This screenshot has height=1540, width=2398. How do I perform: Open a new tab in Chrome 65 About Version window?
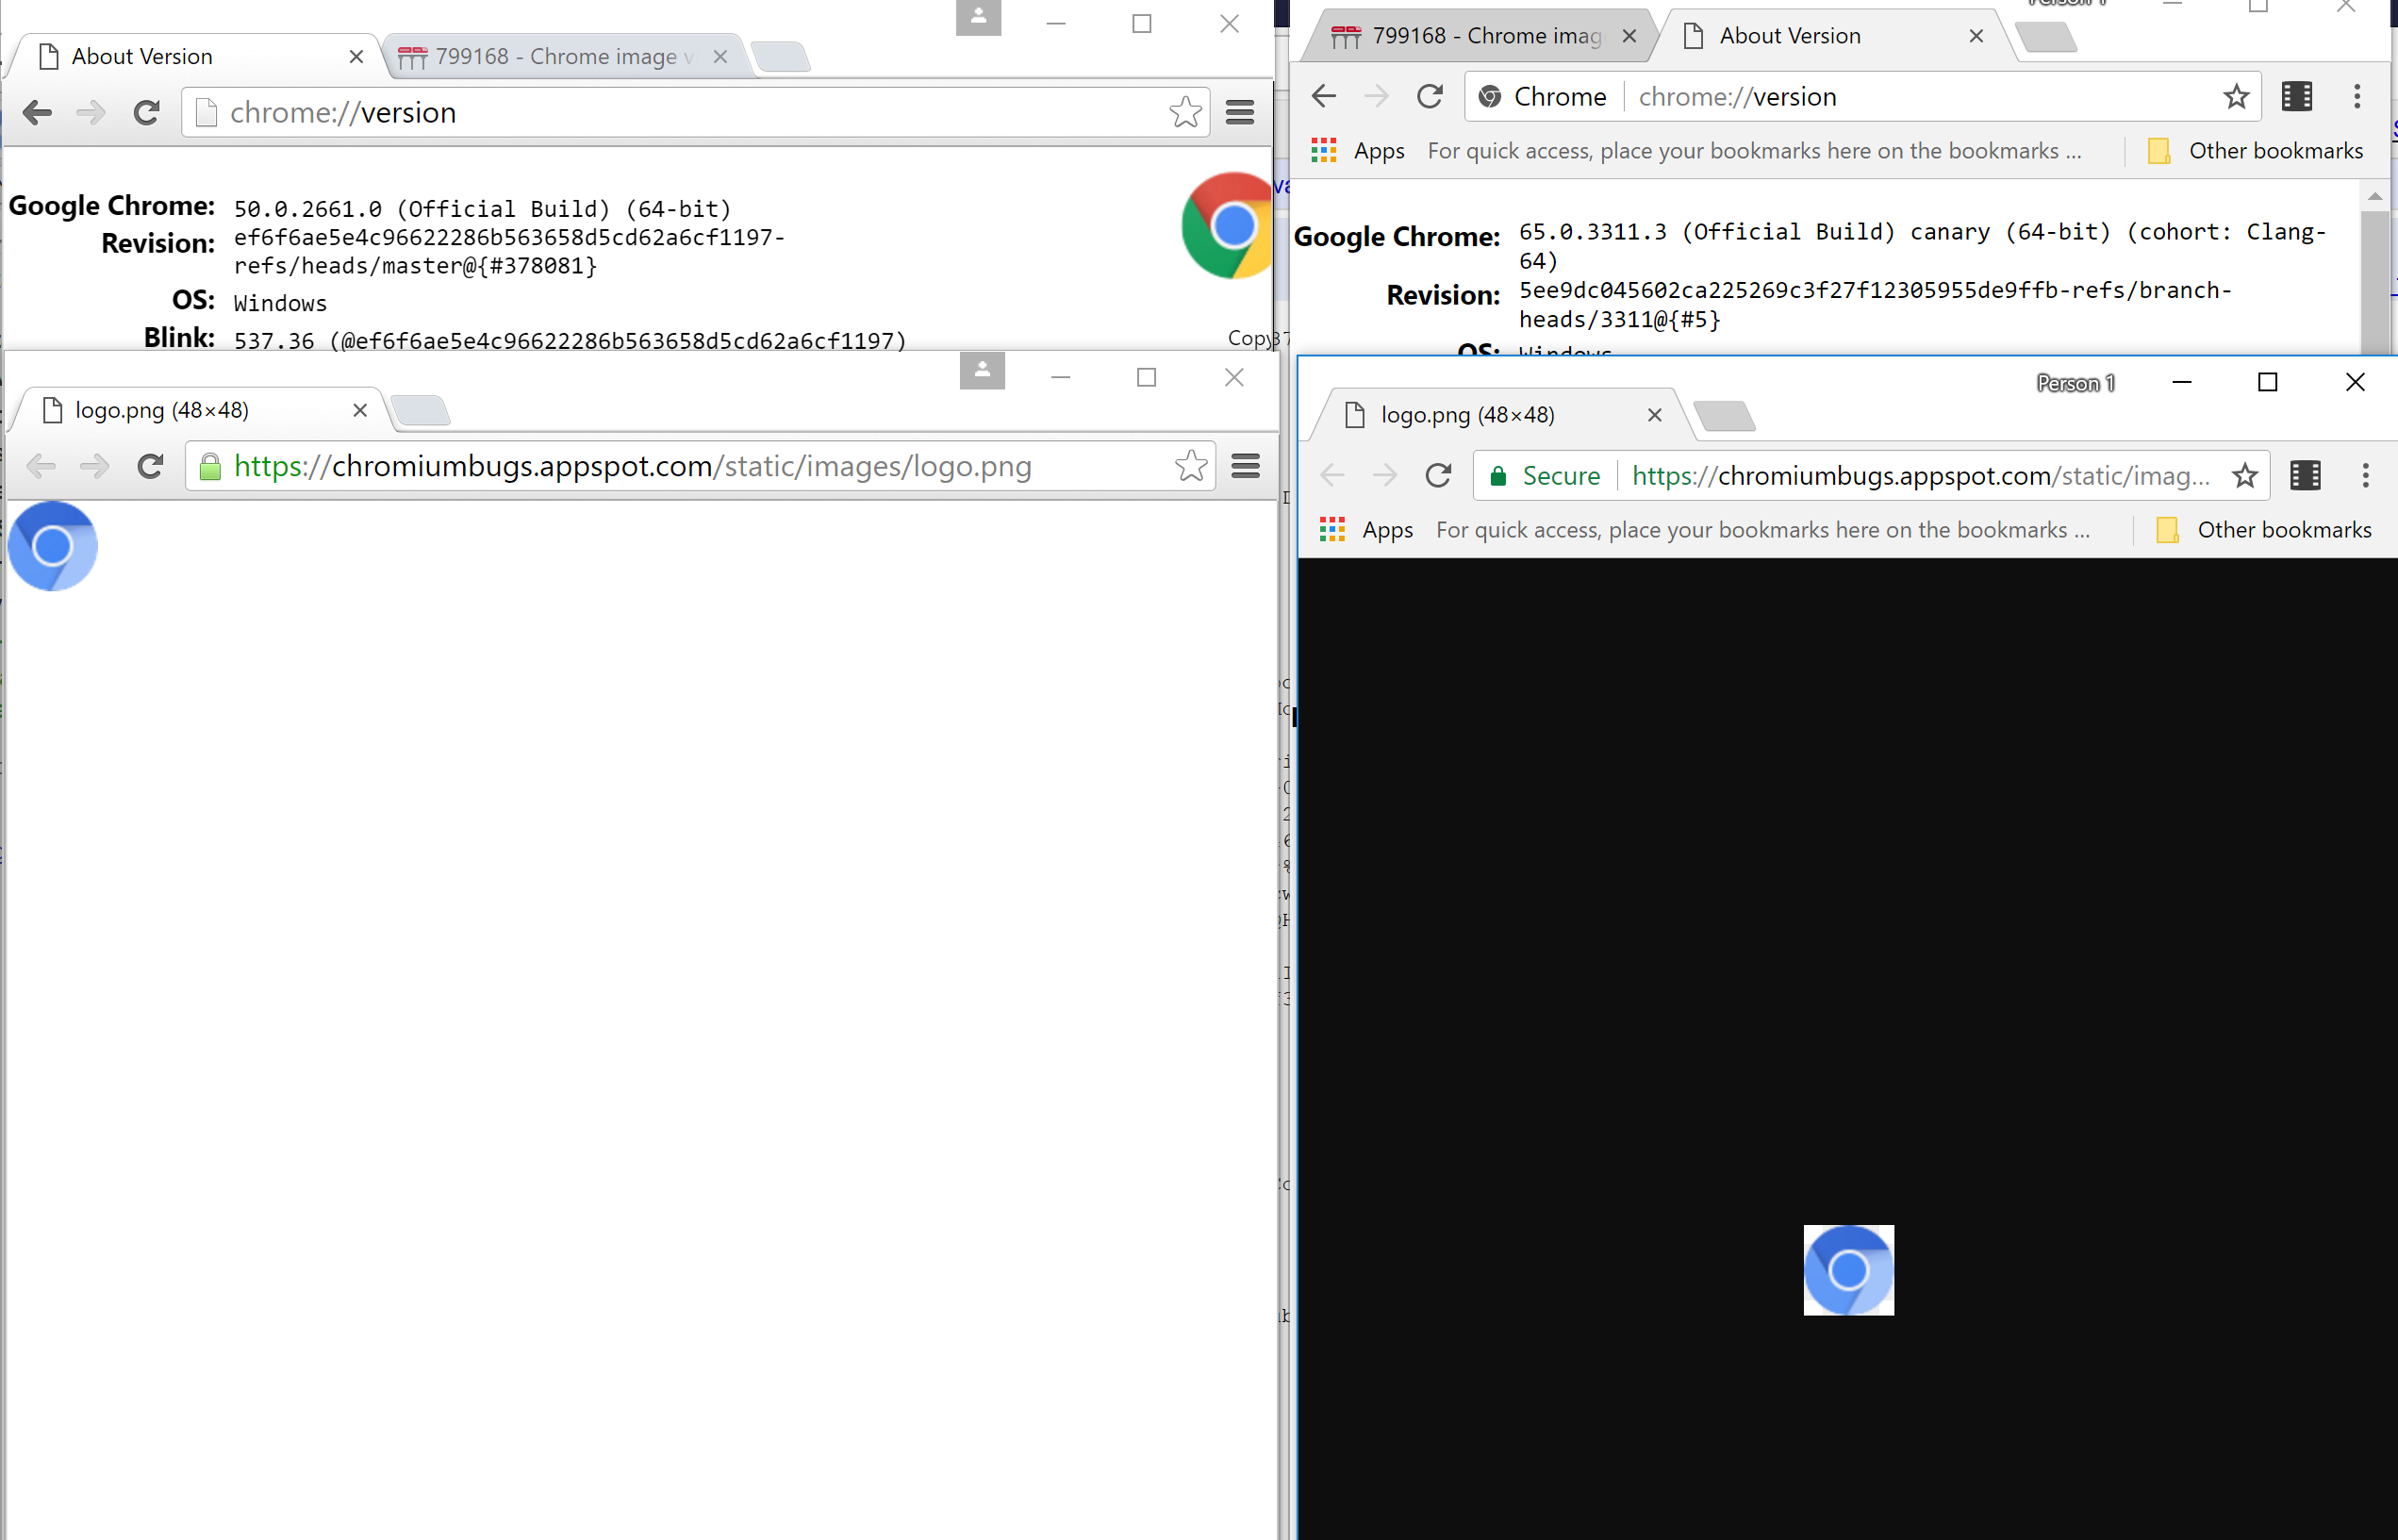click(x=2046, y=38)
